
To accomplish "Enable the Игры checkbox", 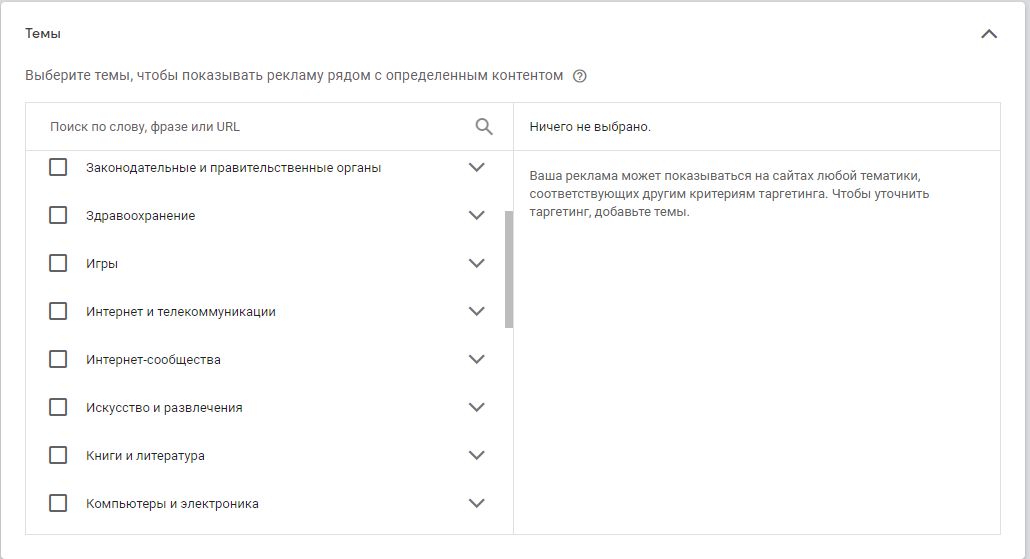I will pyautogui.click(x=58, y=263).
